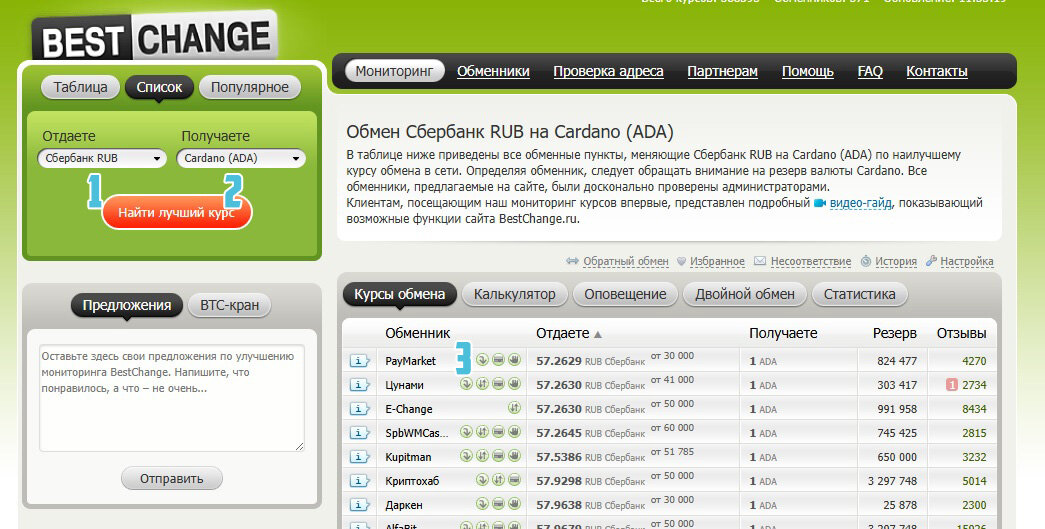Open the info icon for Kupitman
The width and height of the screenshot is (1045, 529).
[359, 457]
